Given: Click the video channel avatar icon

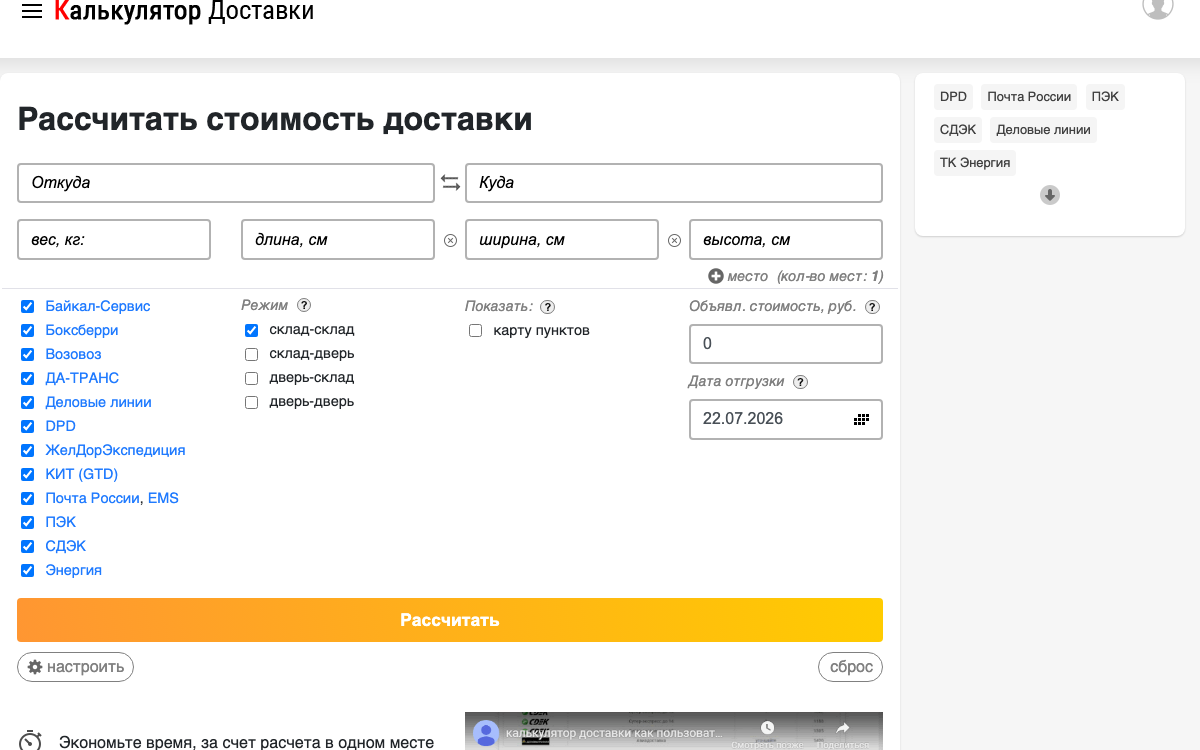Looking at the screenshot, I should click(486, 732).
